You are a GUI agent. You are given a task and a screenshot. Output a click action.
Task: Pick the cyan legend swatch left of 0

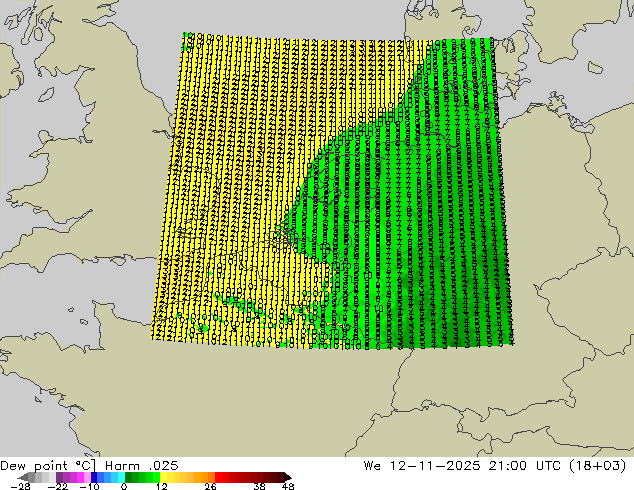[121, 477]
